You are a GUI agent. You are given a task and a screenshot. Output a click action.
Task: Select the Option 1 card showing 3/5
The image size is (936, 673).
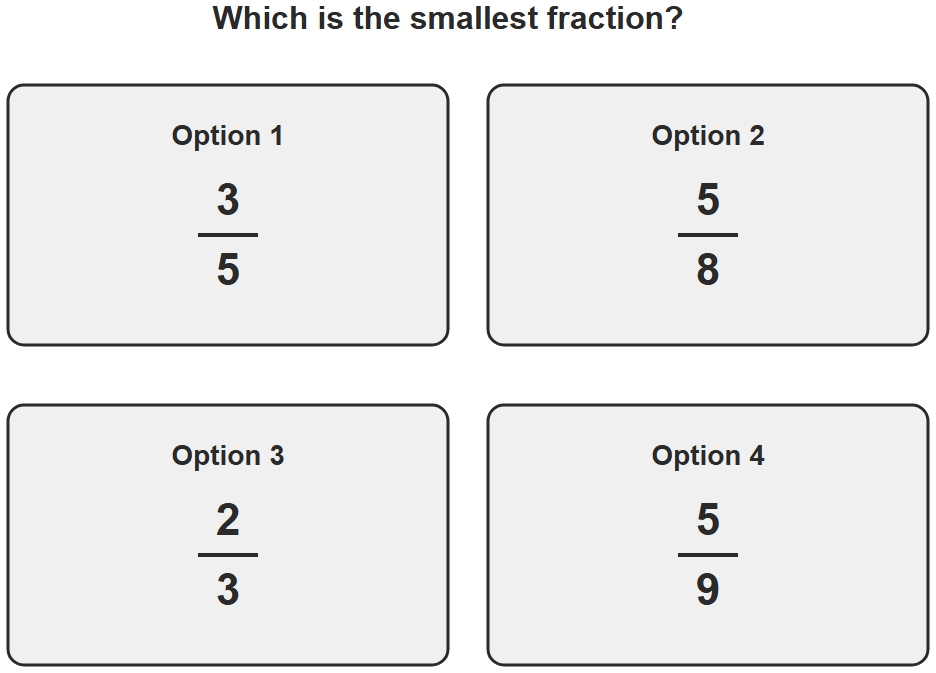[227, 215]
